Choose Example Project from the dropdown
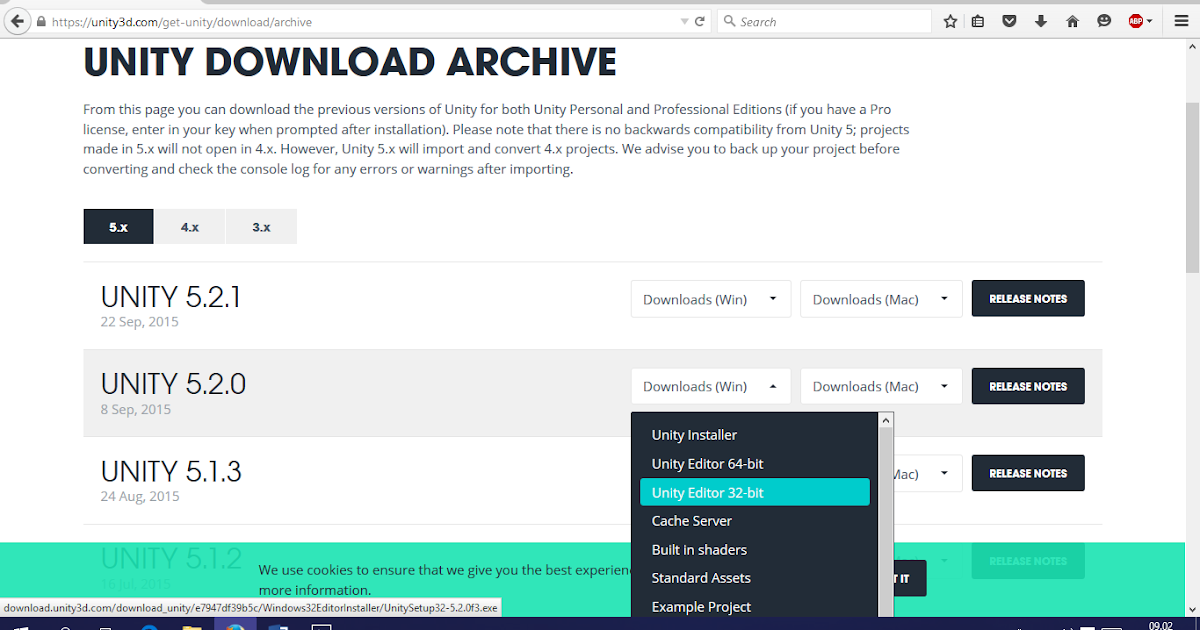Image resolution: width=1200 pixels, height=630 pixels. click(755, 607)
